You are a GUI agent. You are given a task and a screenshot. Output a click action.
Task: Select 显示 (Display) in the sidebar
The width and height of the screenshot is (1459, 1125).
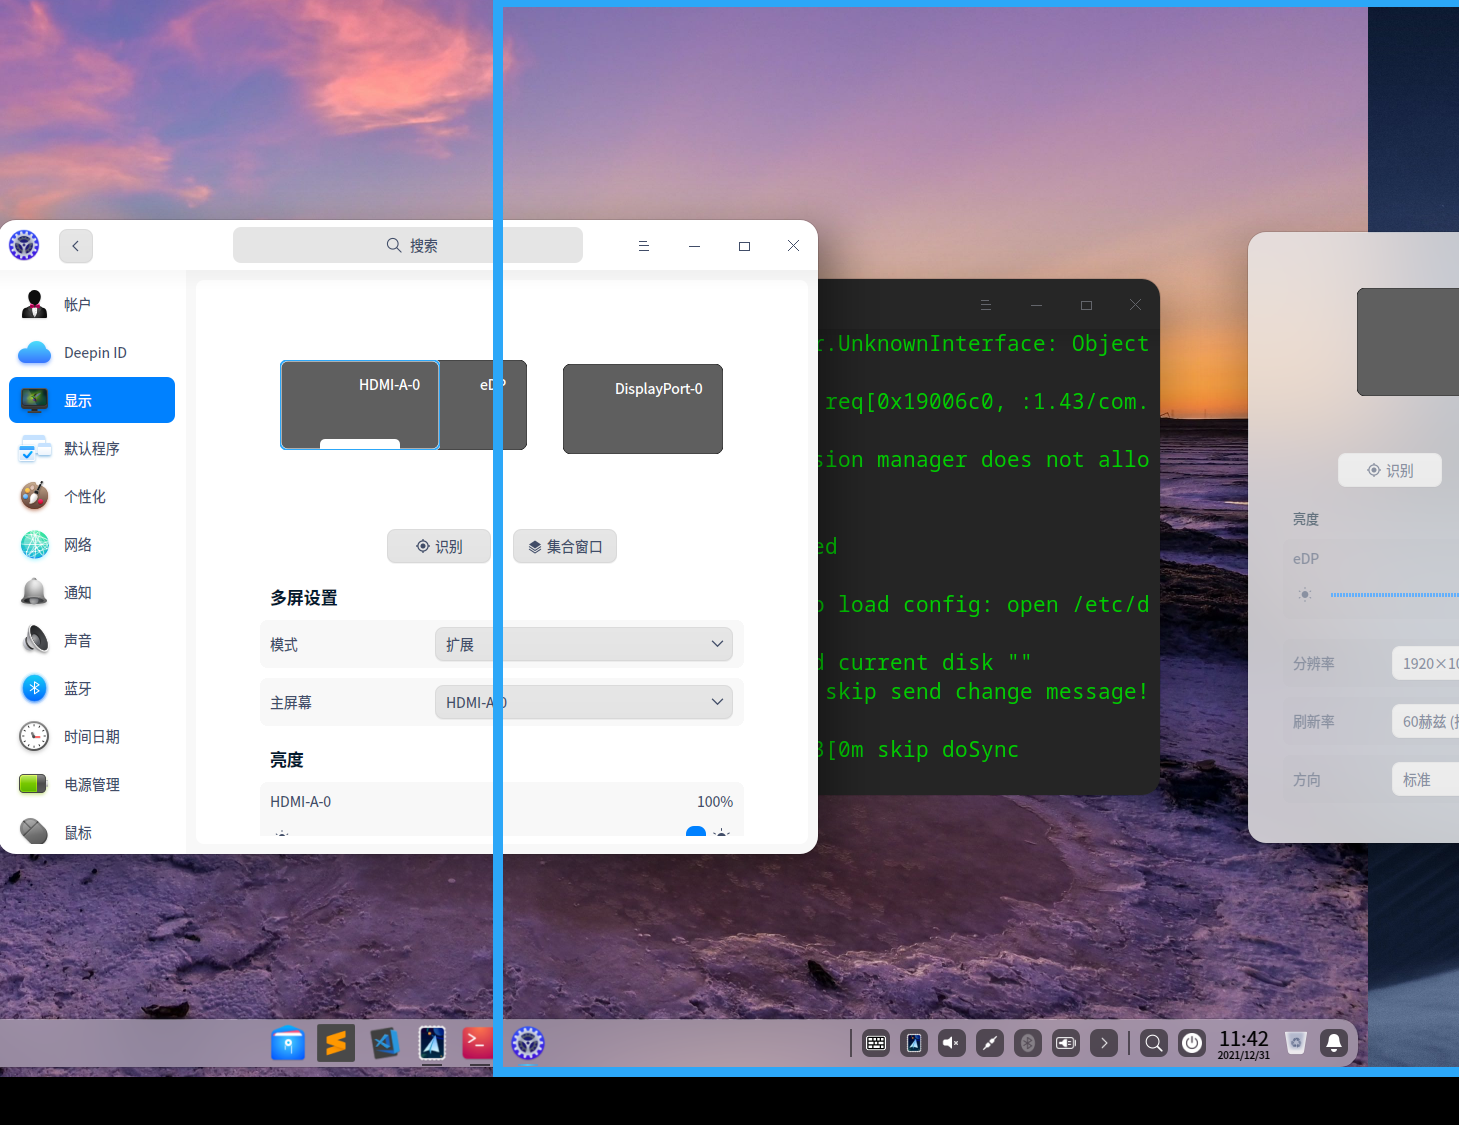pos(92,400)
